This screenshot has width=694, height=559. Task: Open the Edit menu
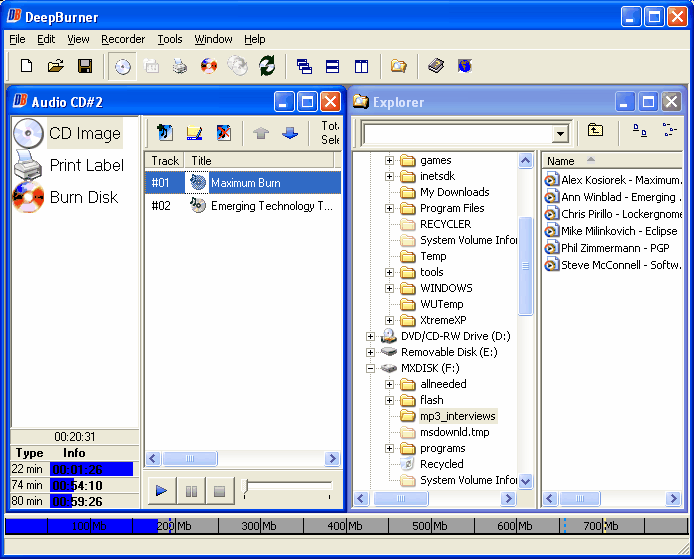[46, 39]
